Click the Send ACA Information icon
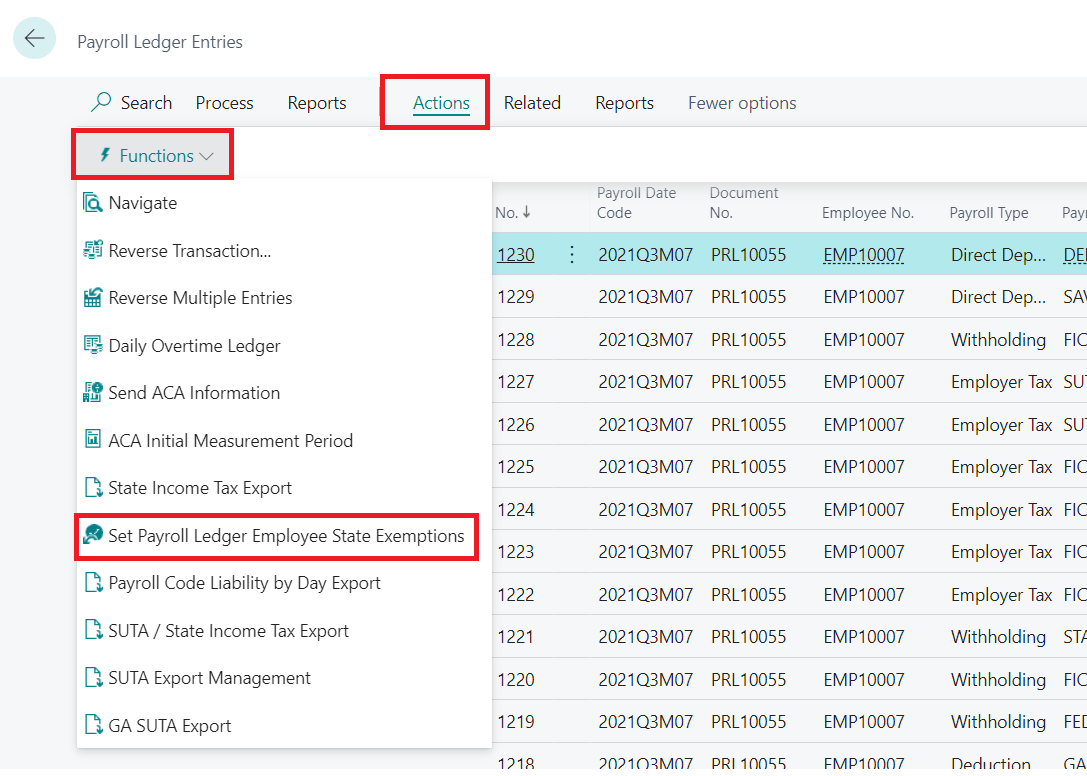 [x=92, y=393]
